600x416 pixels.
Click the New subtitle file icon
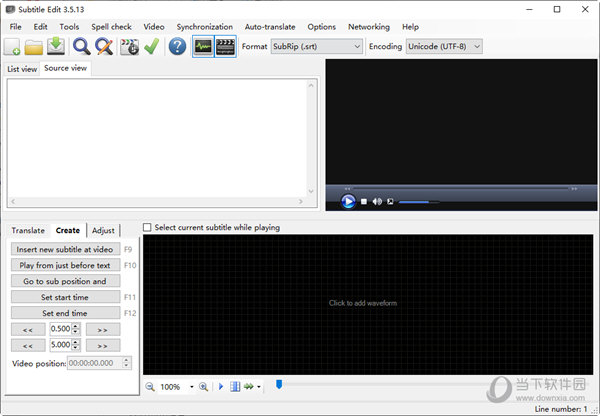point(12,47)
